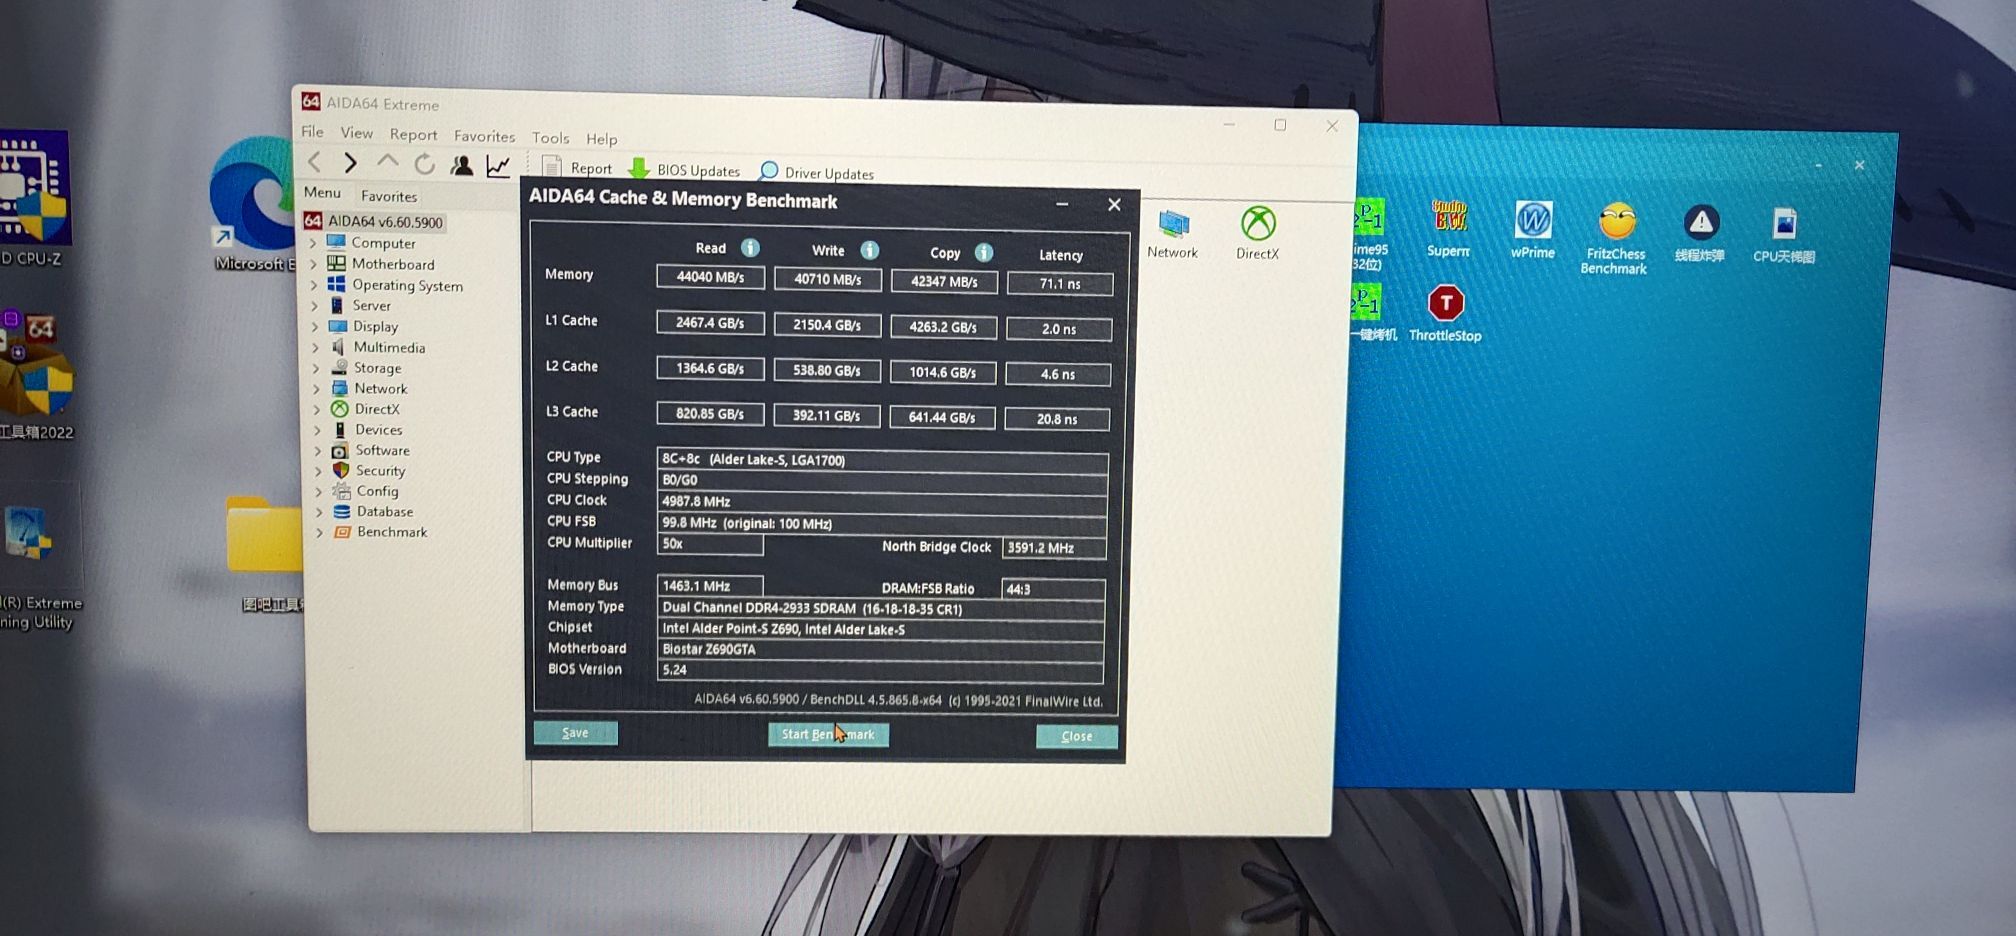Click the L3 Cache Write 392.11 GB/s value

[826, 415]
